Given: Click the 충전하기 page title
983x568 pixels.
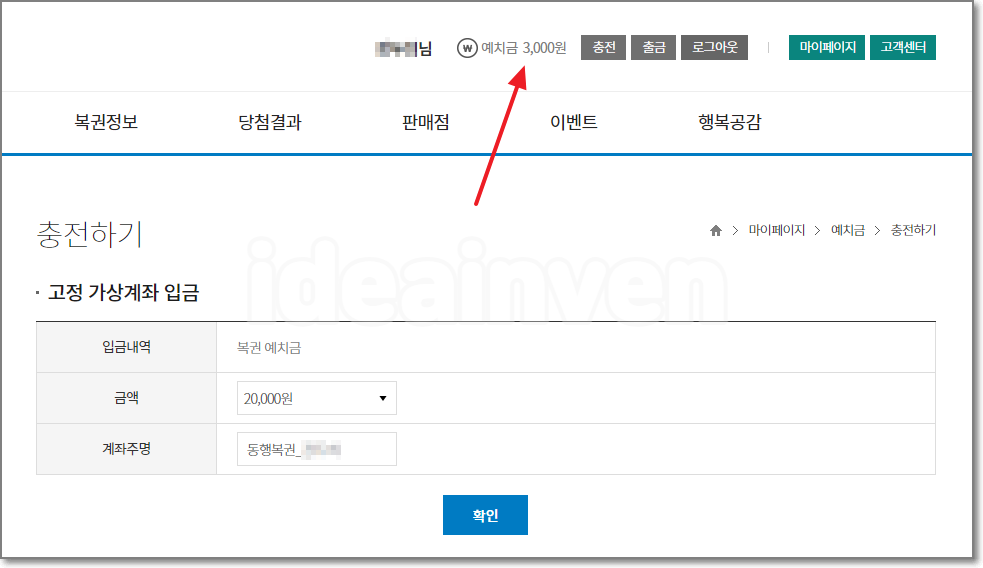Looking at the screenshot, I should (x=90, y=234).
